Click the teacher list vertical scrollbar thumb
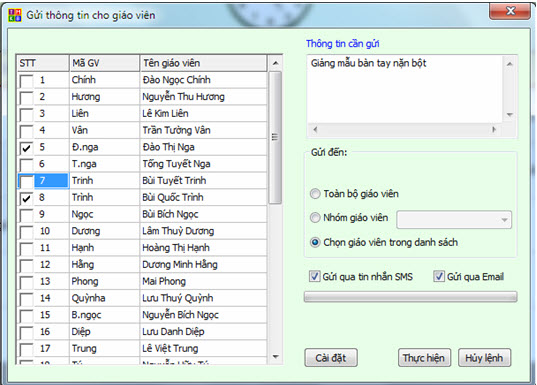This screenshot has width=537, height=385. (275, 138)
